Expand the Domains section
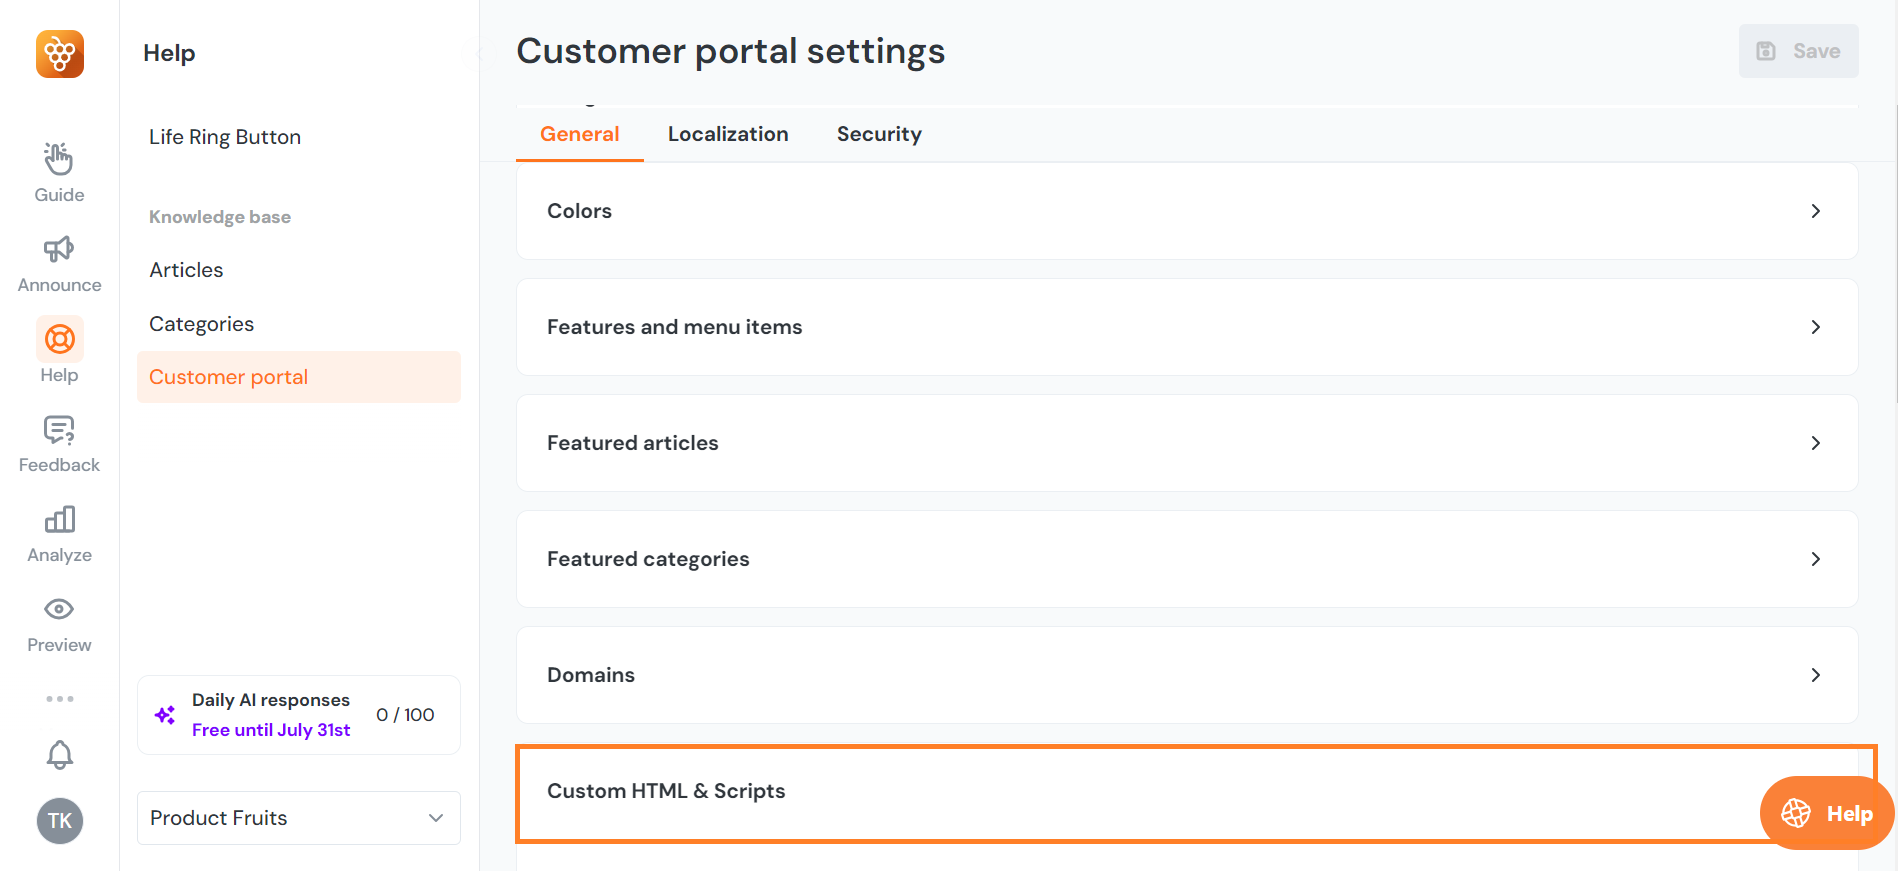1898x871 pixels. [x=1186, y=675]
